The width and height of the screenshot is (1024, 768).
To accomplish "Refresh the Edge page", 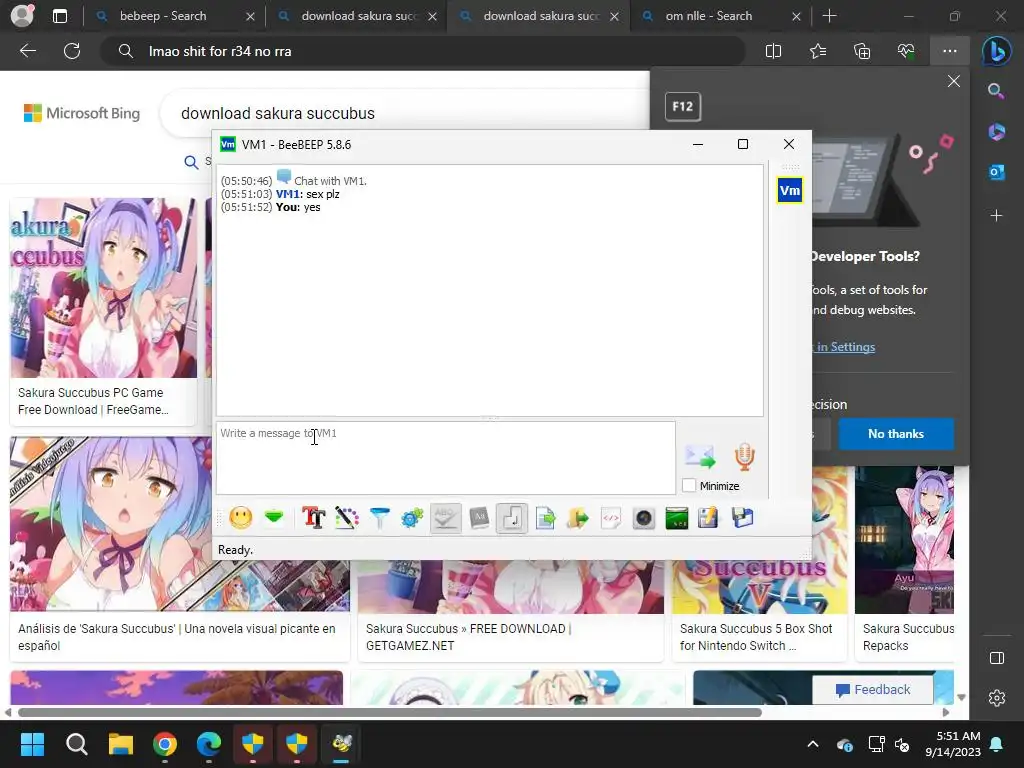I will (72, 51).
